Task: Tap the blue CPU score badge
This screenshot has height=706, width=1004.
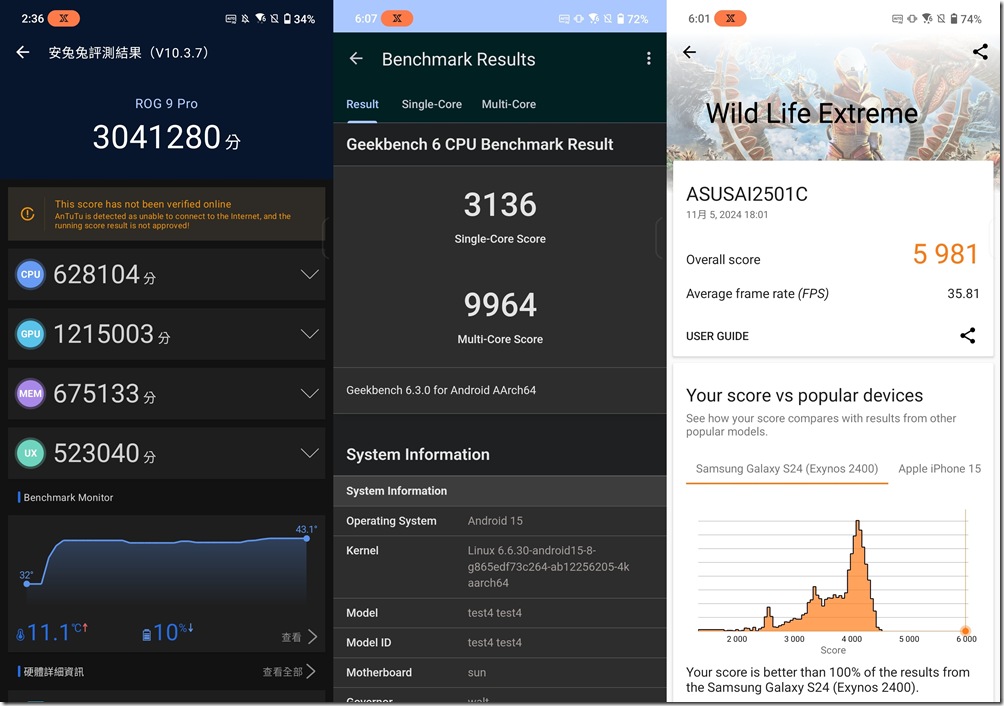Action: (x=31, y=274)
